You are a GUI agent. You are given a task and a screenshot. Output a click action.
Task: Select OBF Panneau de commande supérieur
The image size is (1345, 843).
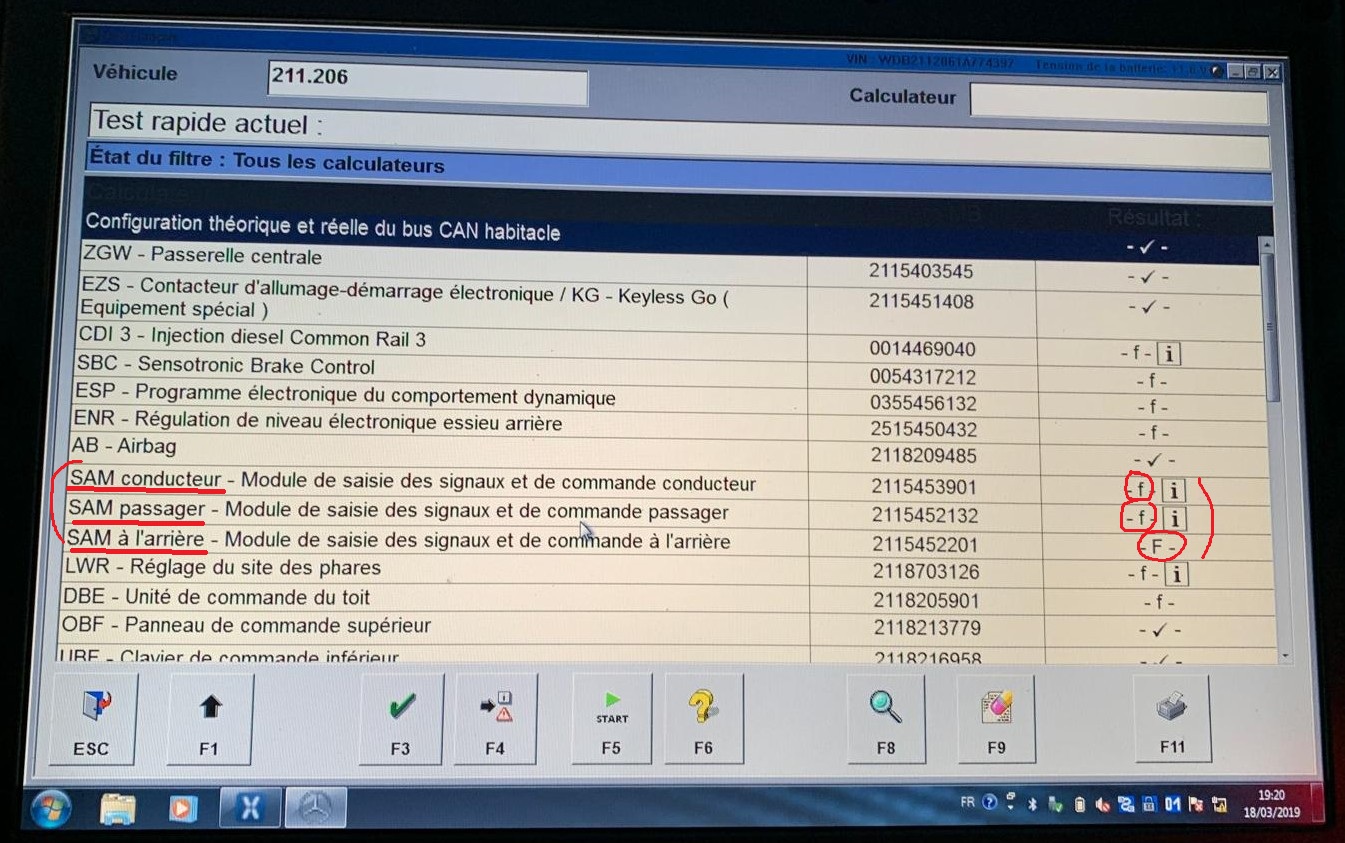[672, 629]
